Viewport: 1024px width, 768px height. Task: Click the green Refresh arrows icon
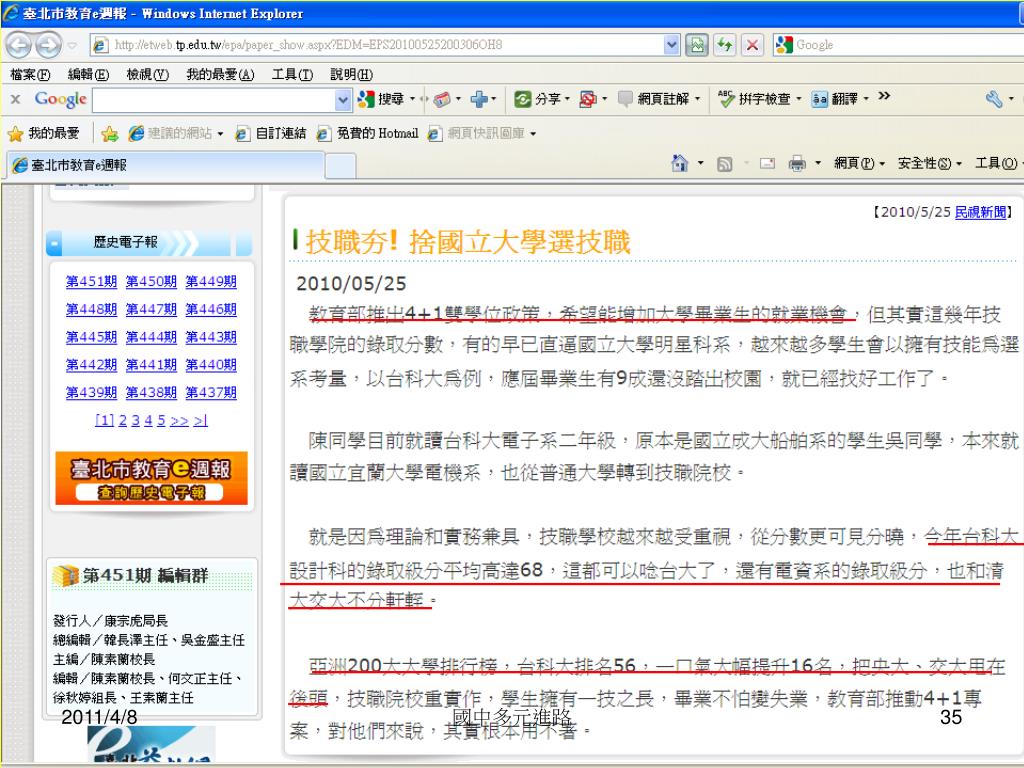tap(725, 45)
